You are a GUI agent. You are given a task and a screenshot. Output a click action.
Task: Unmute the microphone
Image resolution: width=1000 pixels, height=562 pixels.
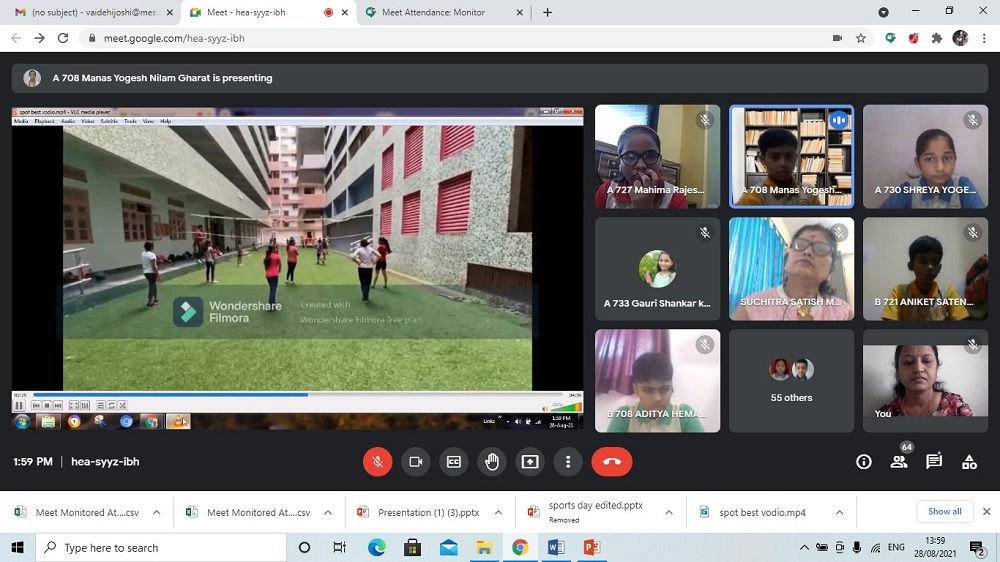point(377,462)
